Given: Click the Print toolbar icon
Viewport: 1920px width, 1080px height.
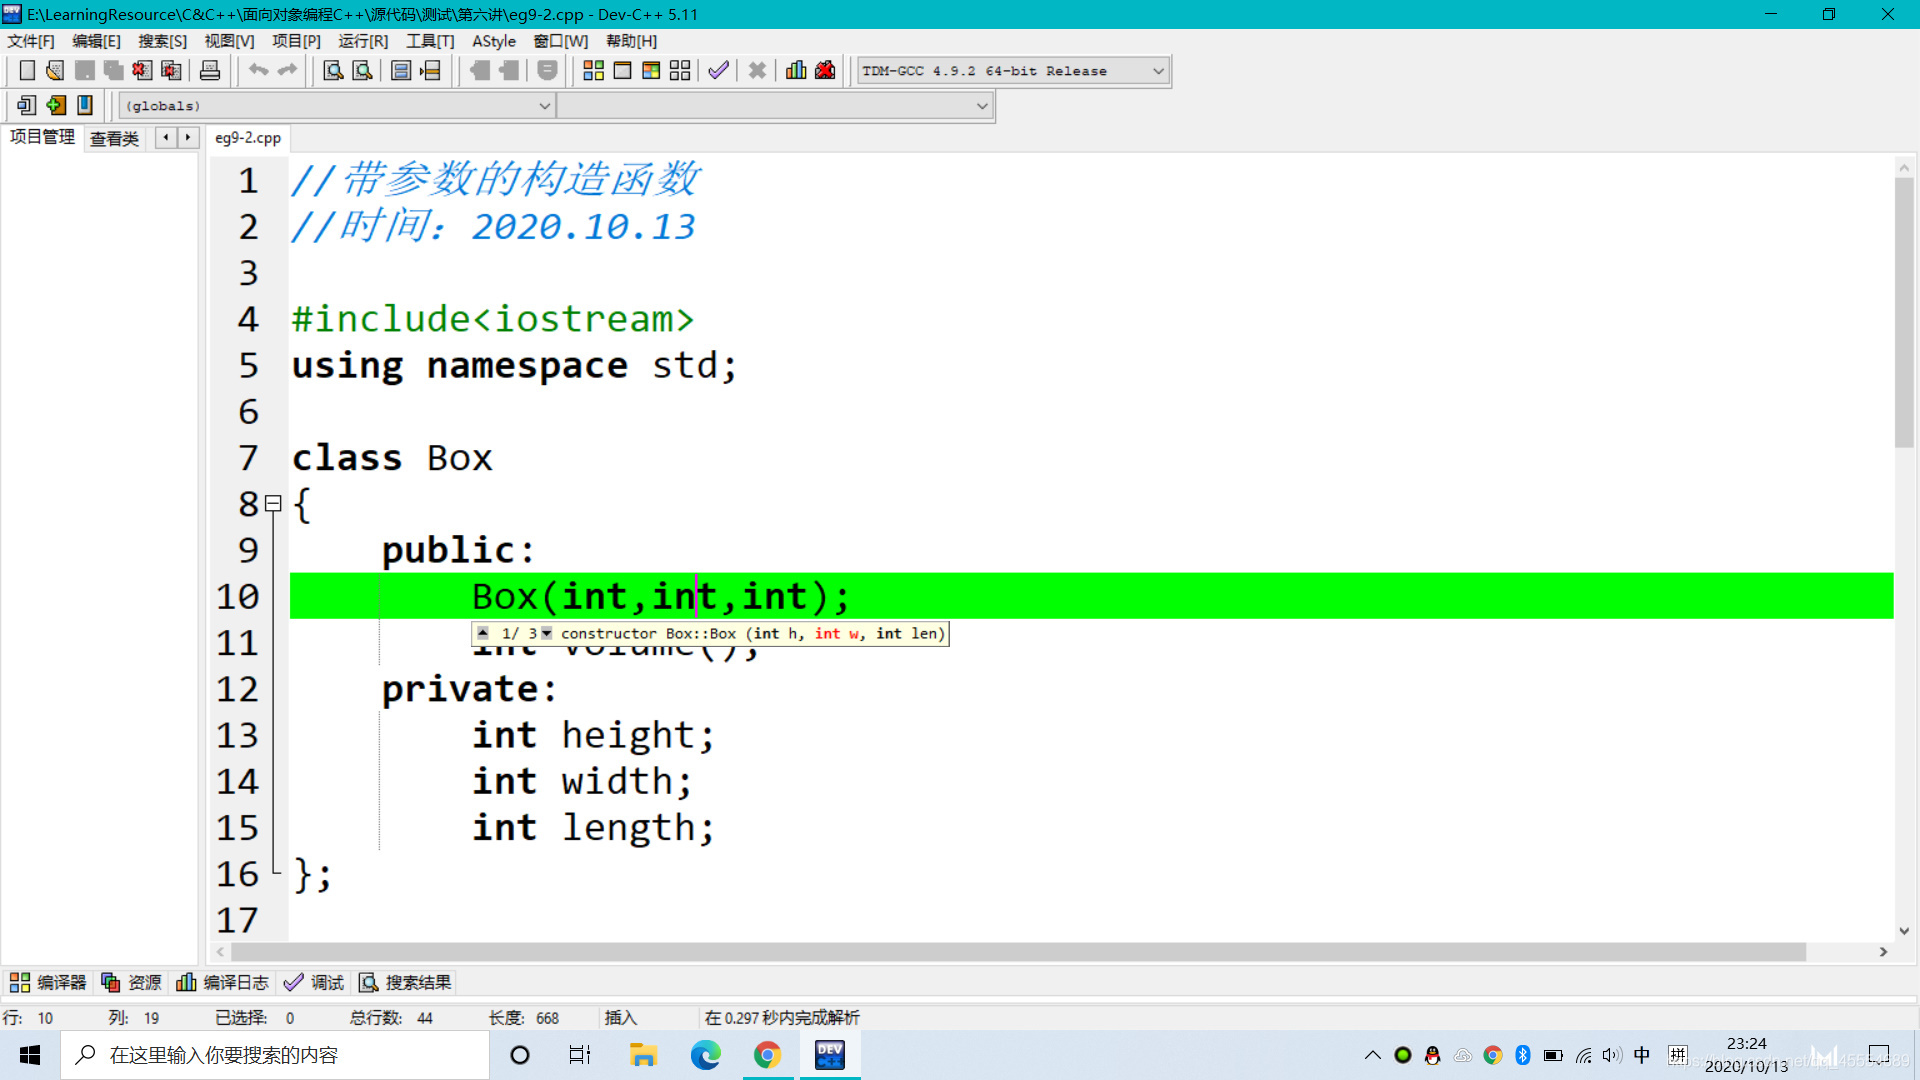Looking at the screenshot, I should point(210,71).
